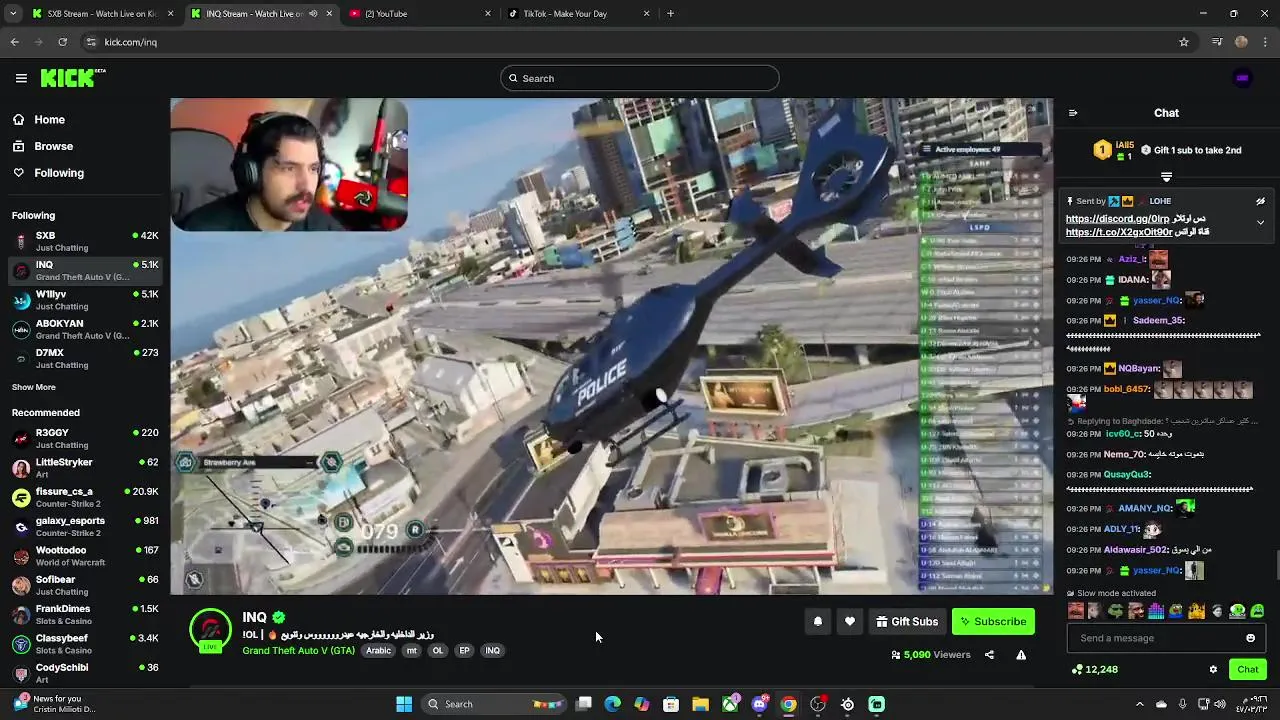
Task: Share the stream via share icon
Action: (x=989, y=655)
